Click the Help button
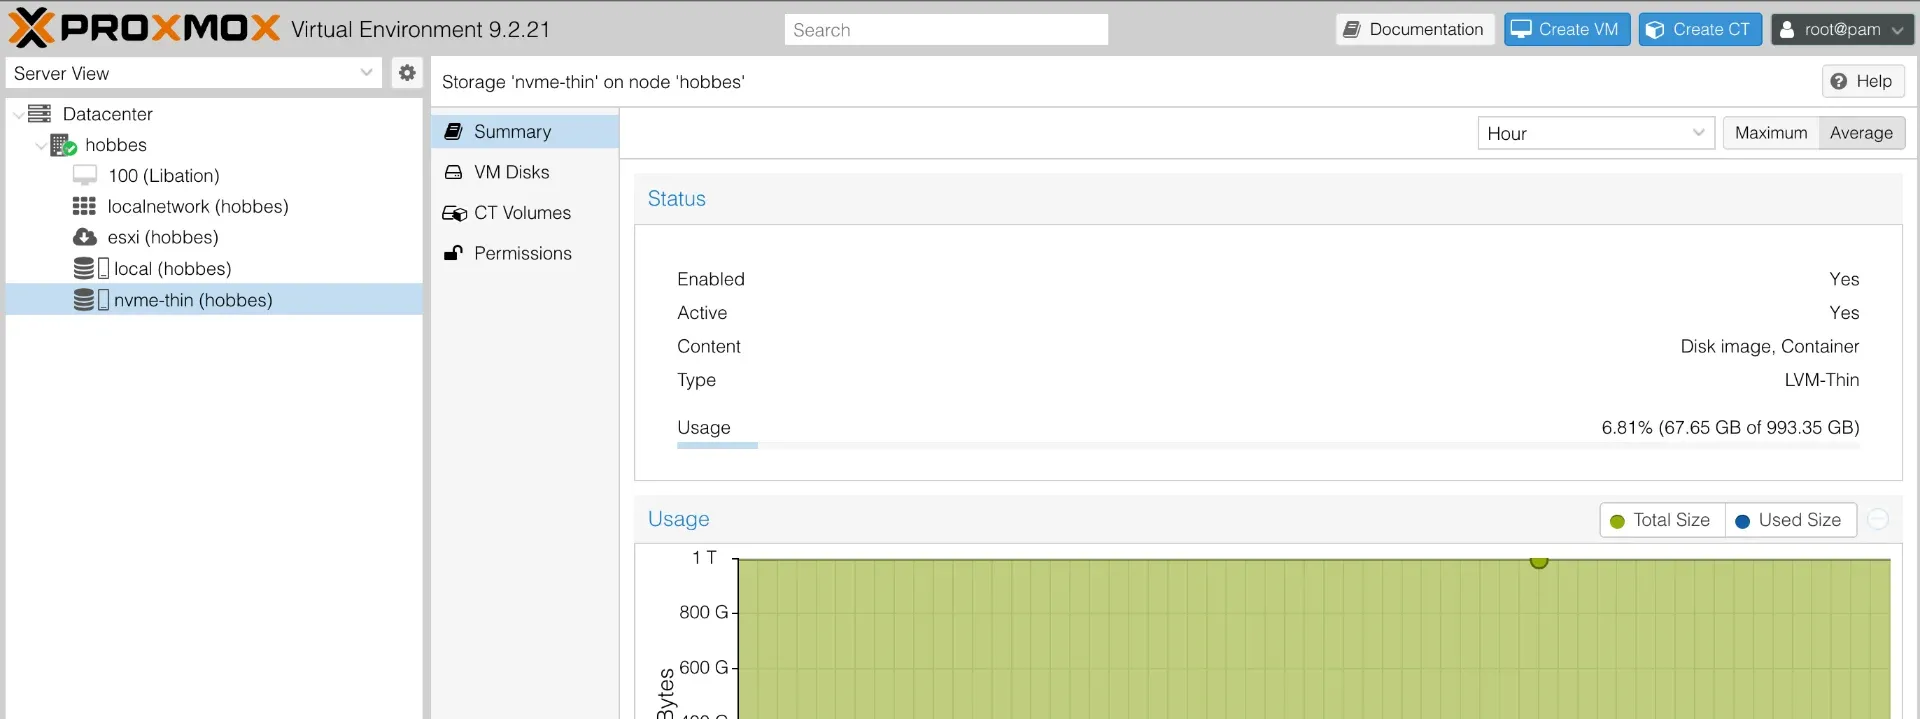 pyautogui.click(x=1863, y=81)
